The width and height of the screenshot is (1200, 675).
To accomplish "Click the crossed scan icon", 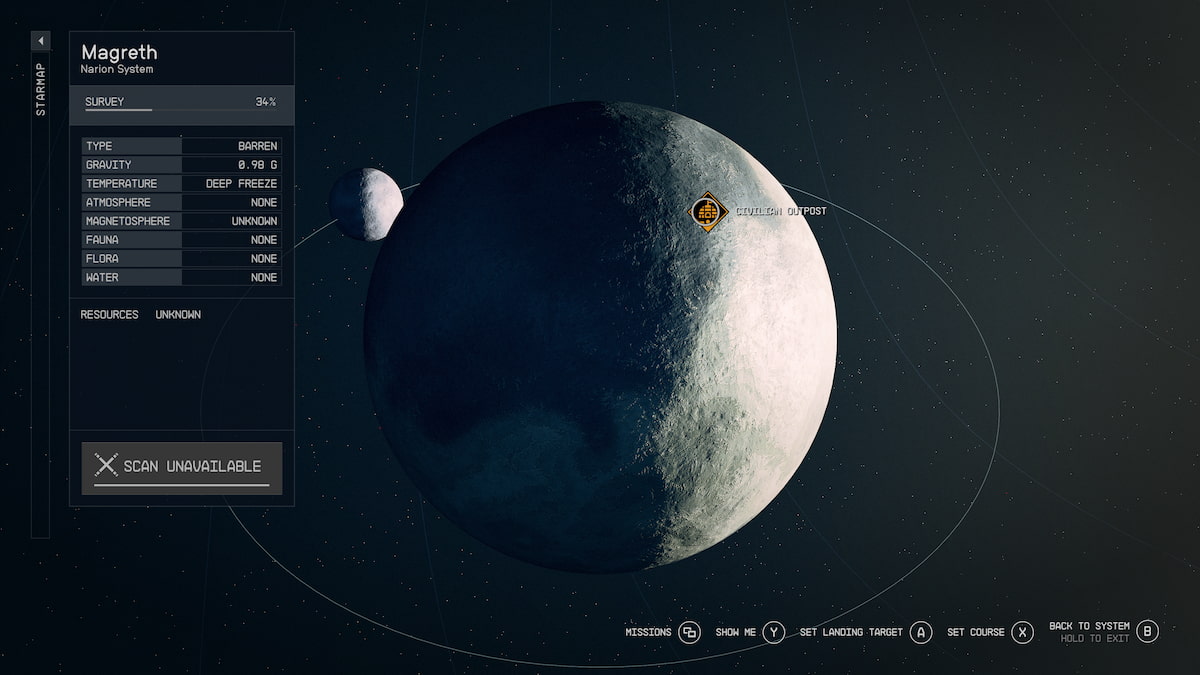I will pos(106,465).
